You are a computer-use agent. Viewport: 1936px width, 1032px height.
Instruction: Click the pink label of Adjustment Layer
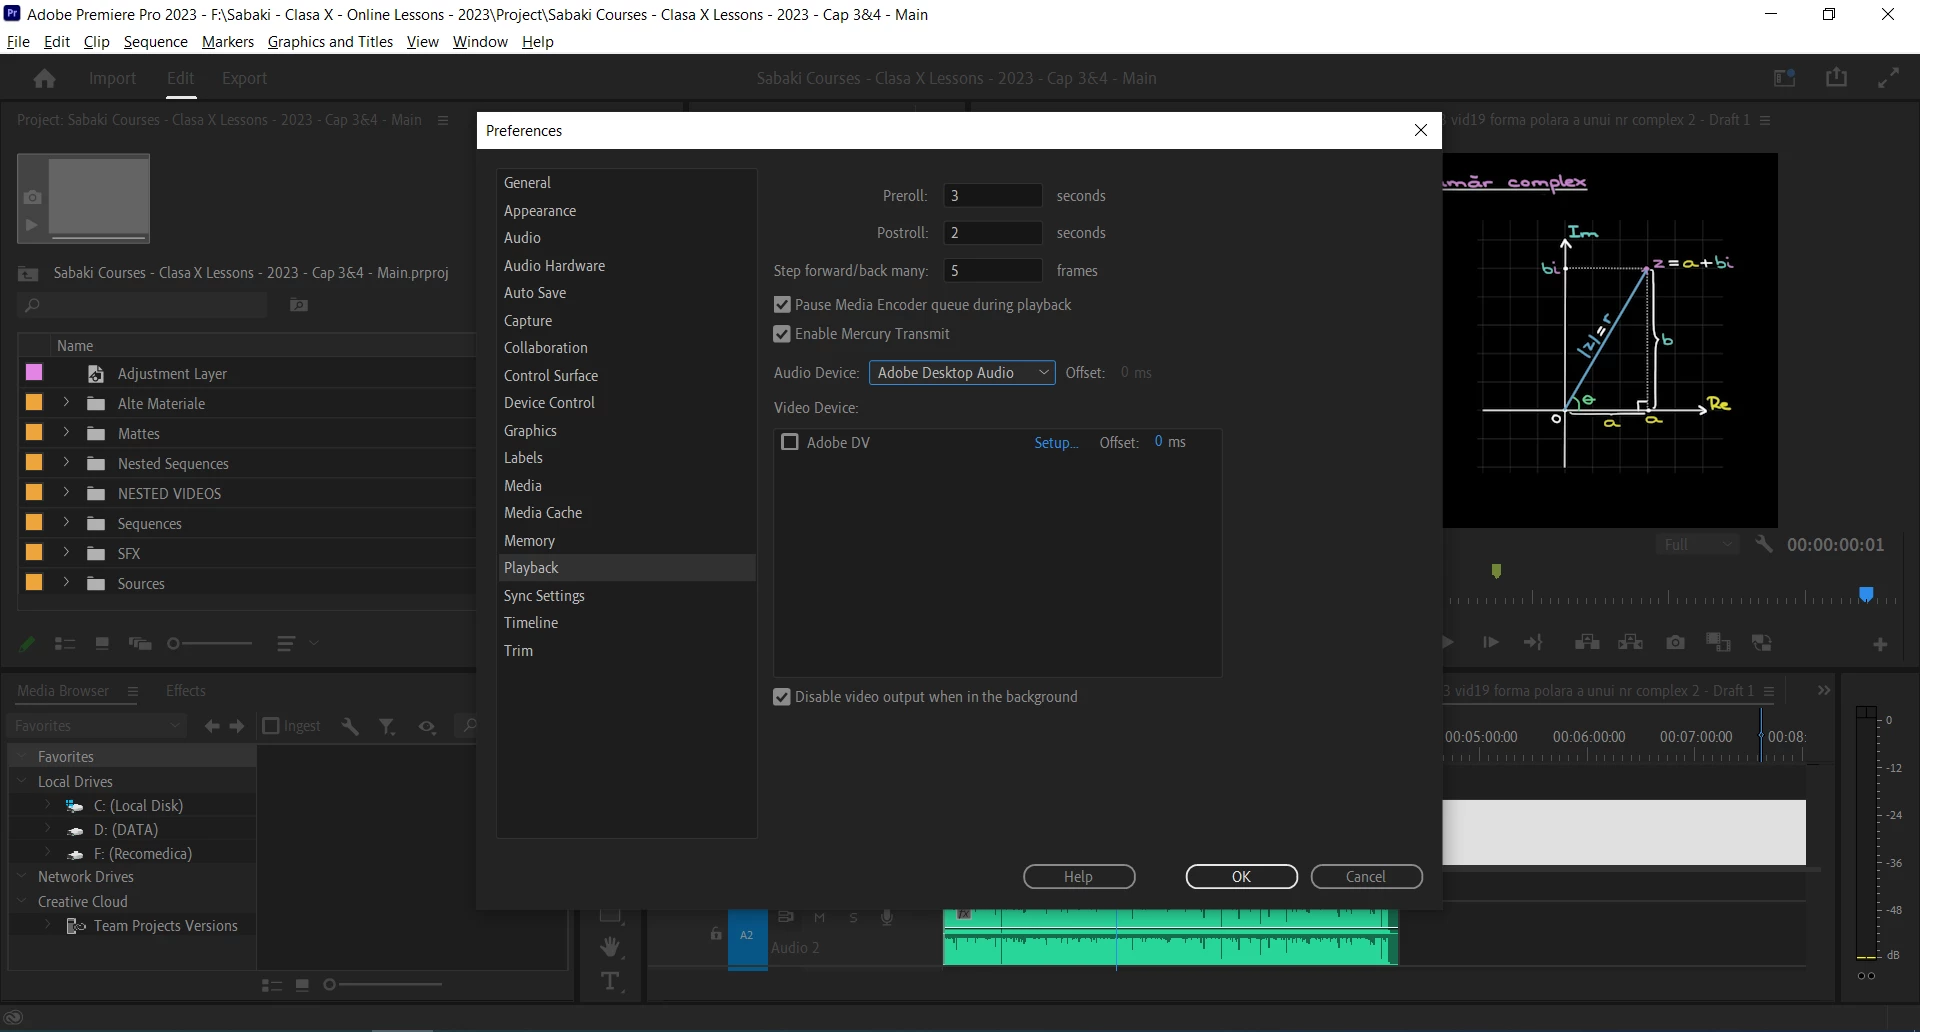pos(34,372)
